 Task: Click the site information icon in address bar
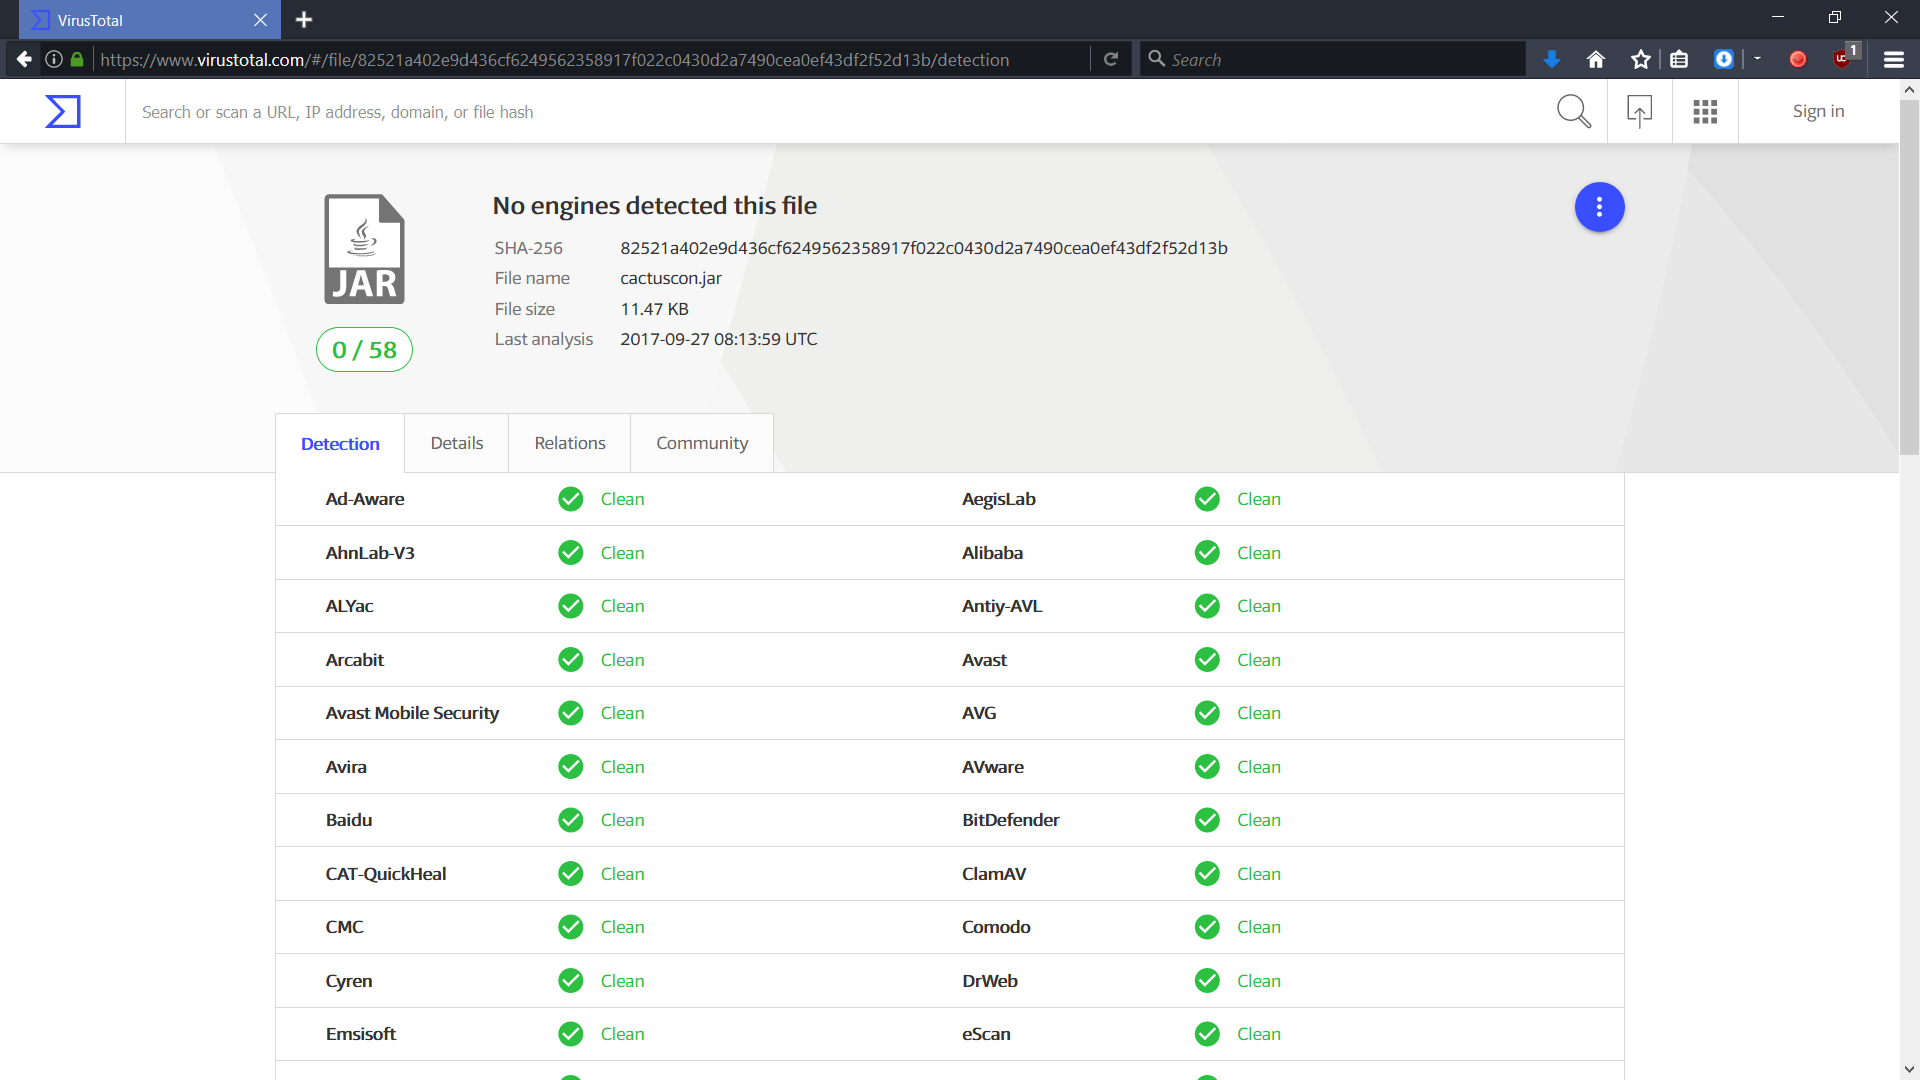click(x=54, y=60)
